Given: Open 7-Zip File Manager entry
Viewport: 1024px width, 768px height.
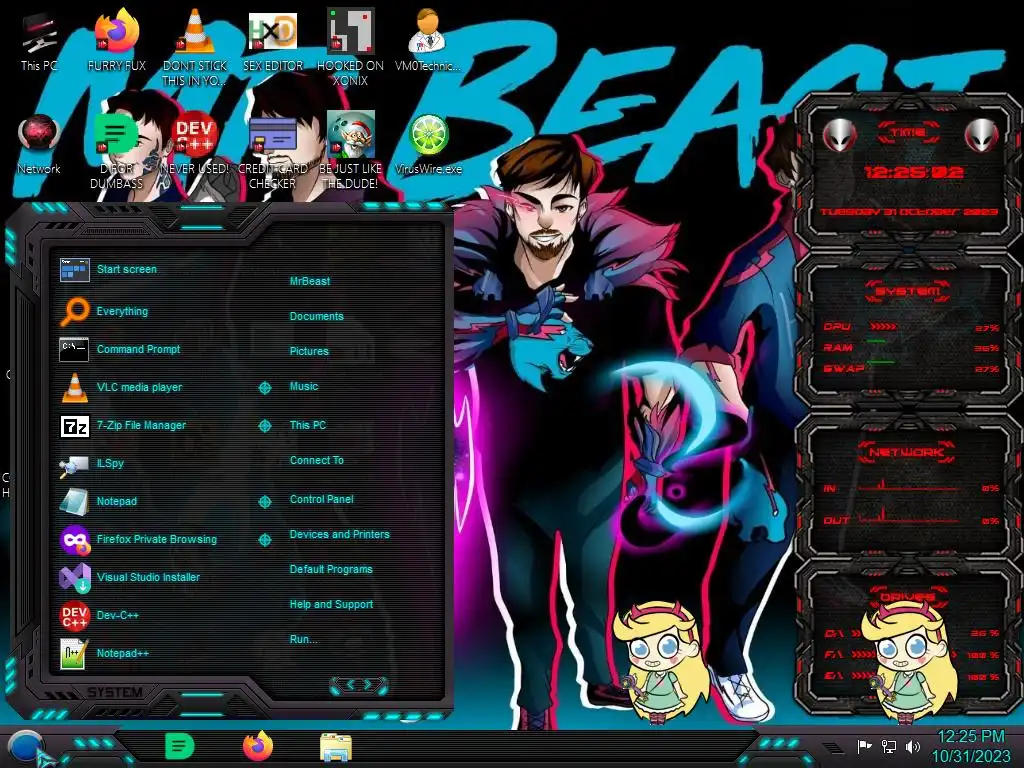Looking at the screenshot, I should pos(123,425).
